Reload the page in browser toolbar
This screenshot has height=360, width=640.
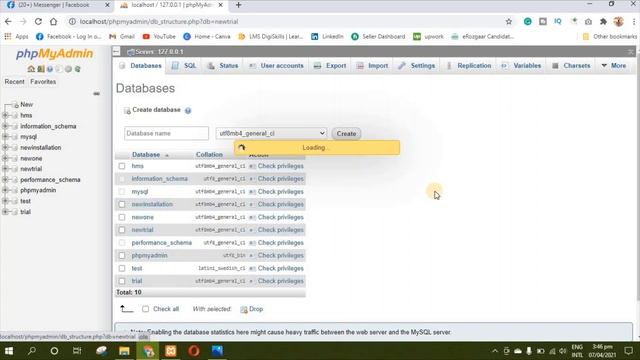(38, 21)
